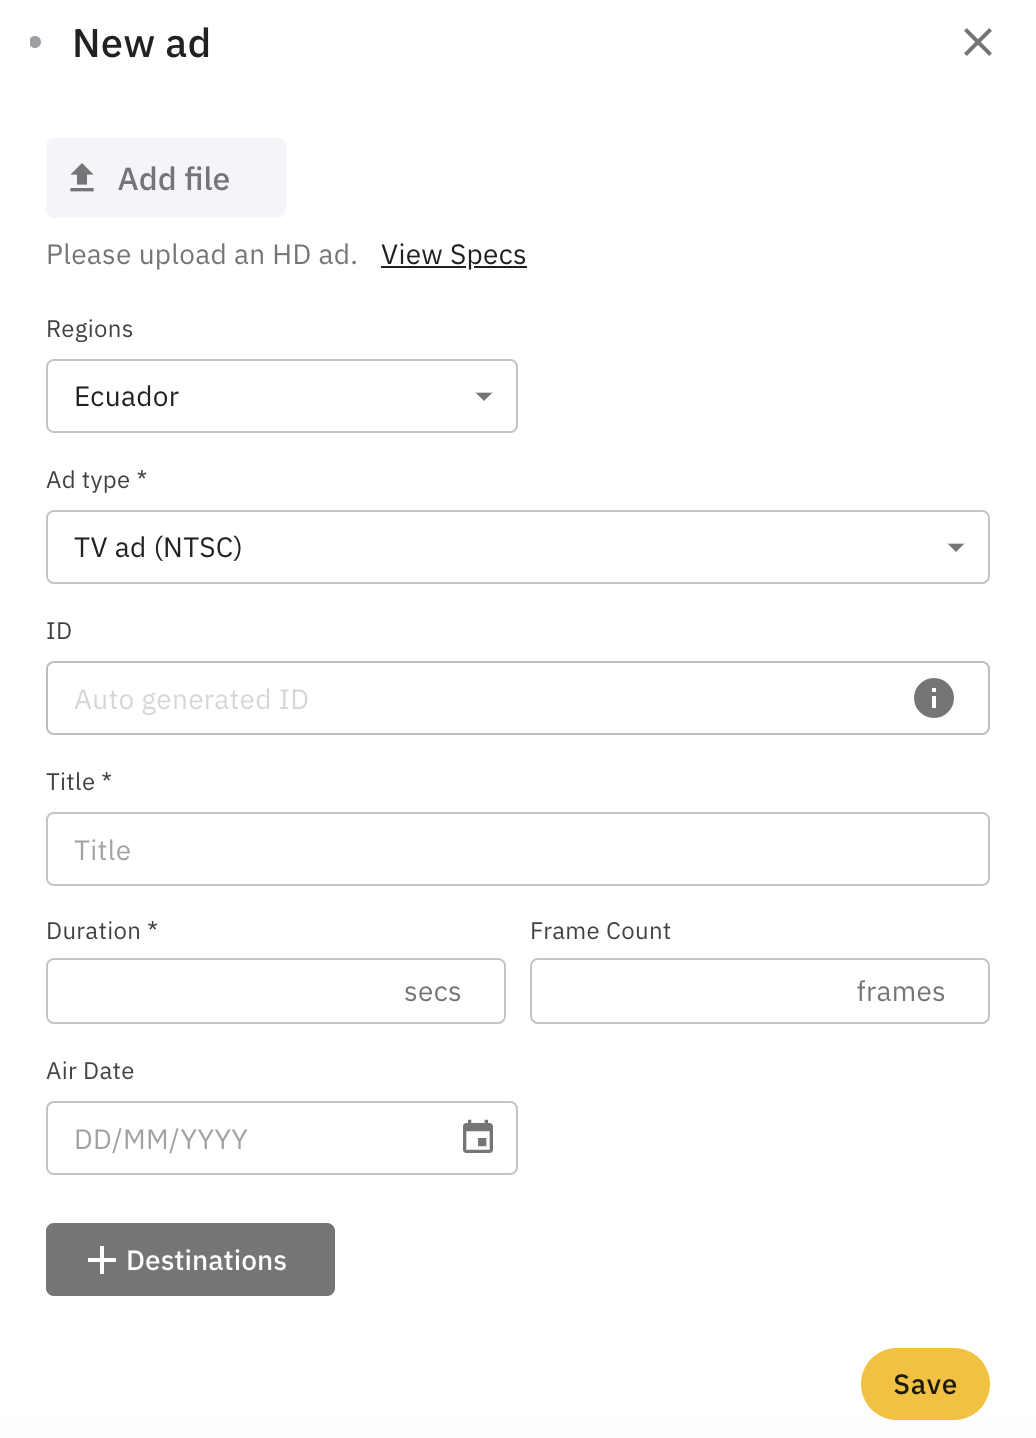Screen dimensions: 1036x1438
Task: Close the New ad dialog
Action: [977, 42]
